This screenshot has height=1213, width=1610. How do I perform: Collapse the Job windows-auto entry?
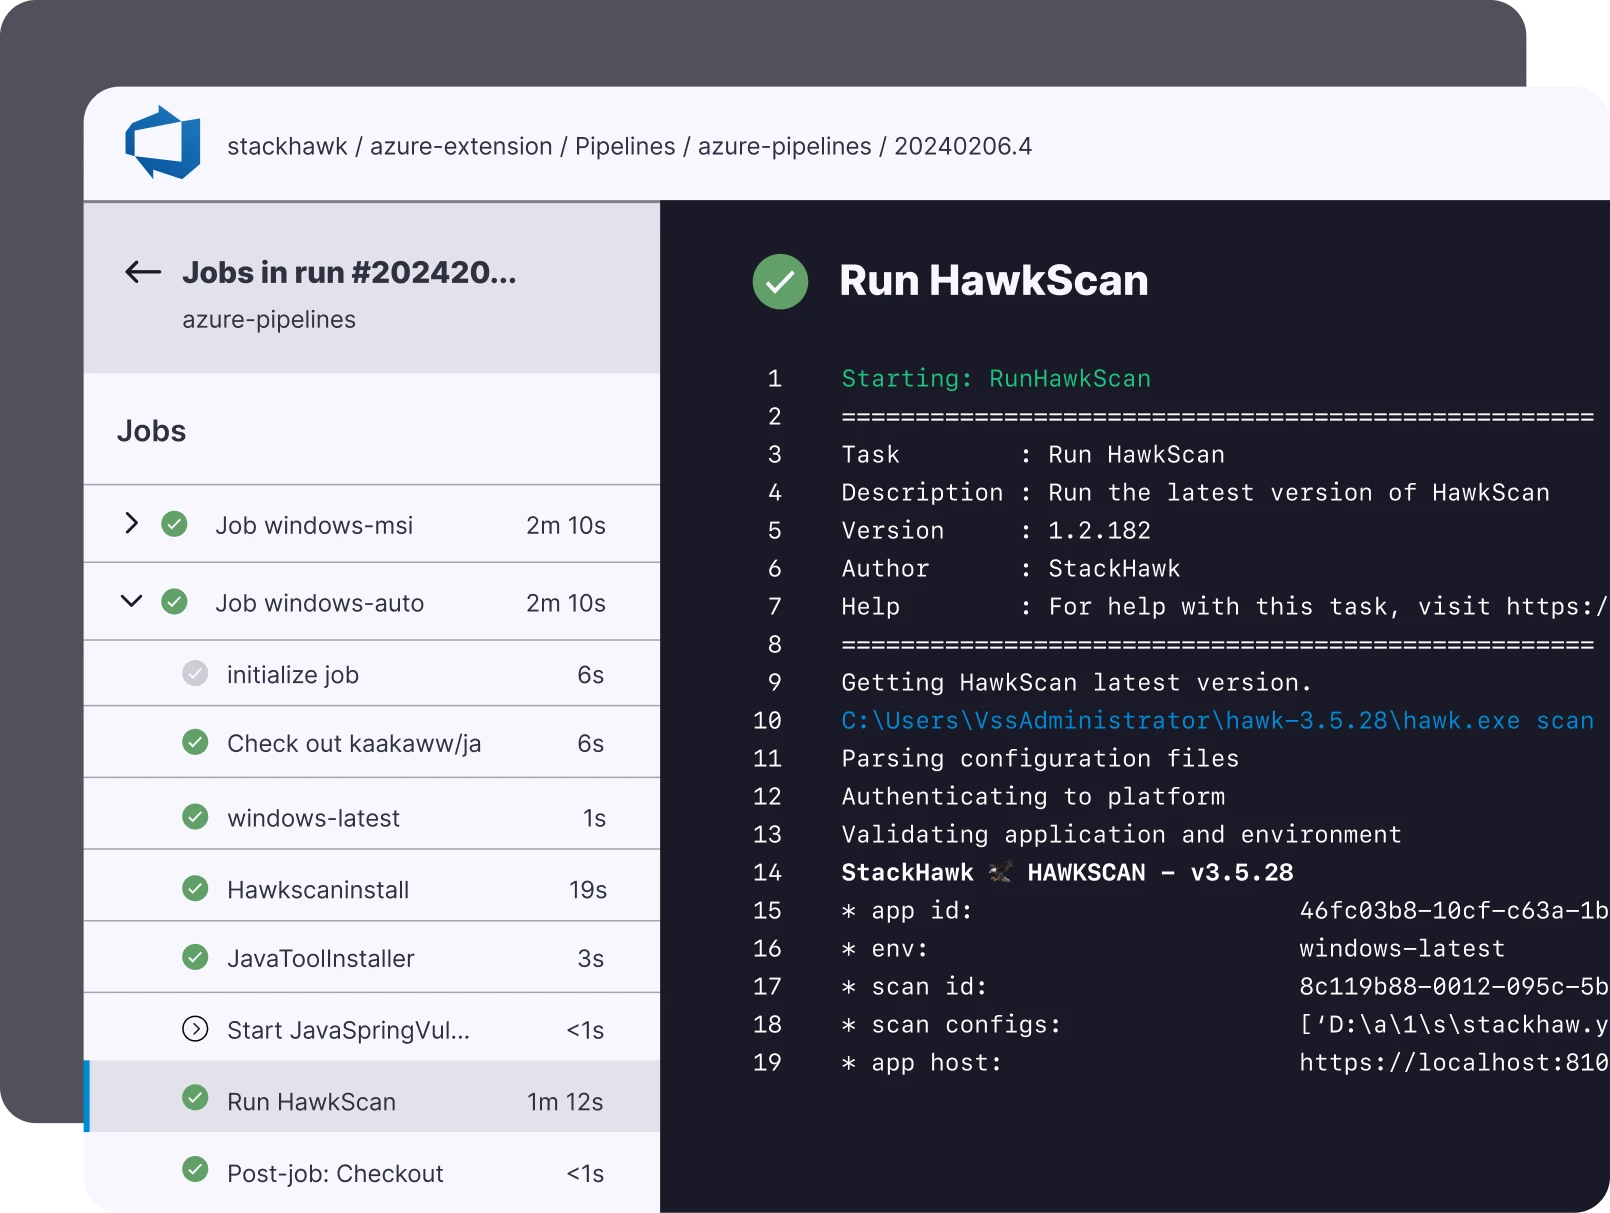[130, 601]
